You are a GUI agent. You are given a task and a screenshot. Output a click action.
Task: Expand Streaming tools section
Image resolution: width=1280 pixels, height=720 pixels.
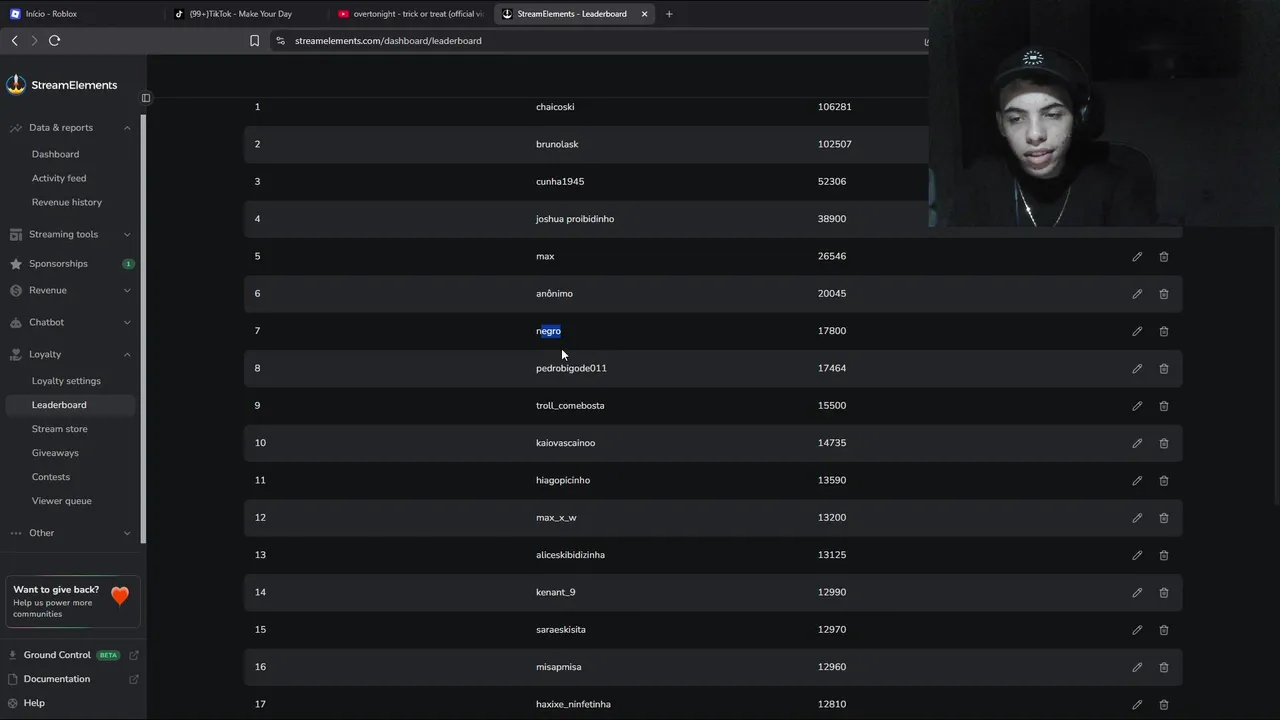click(127, 235)
